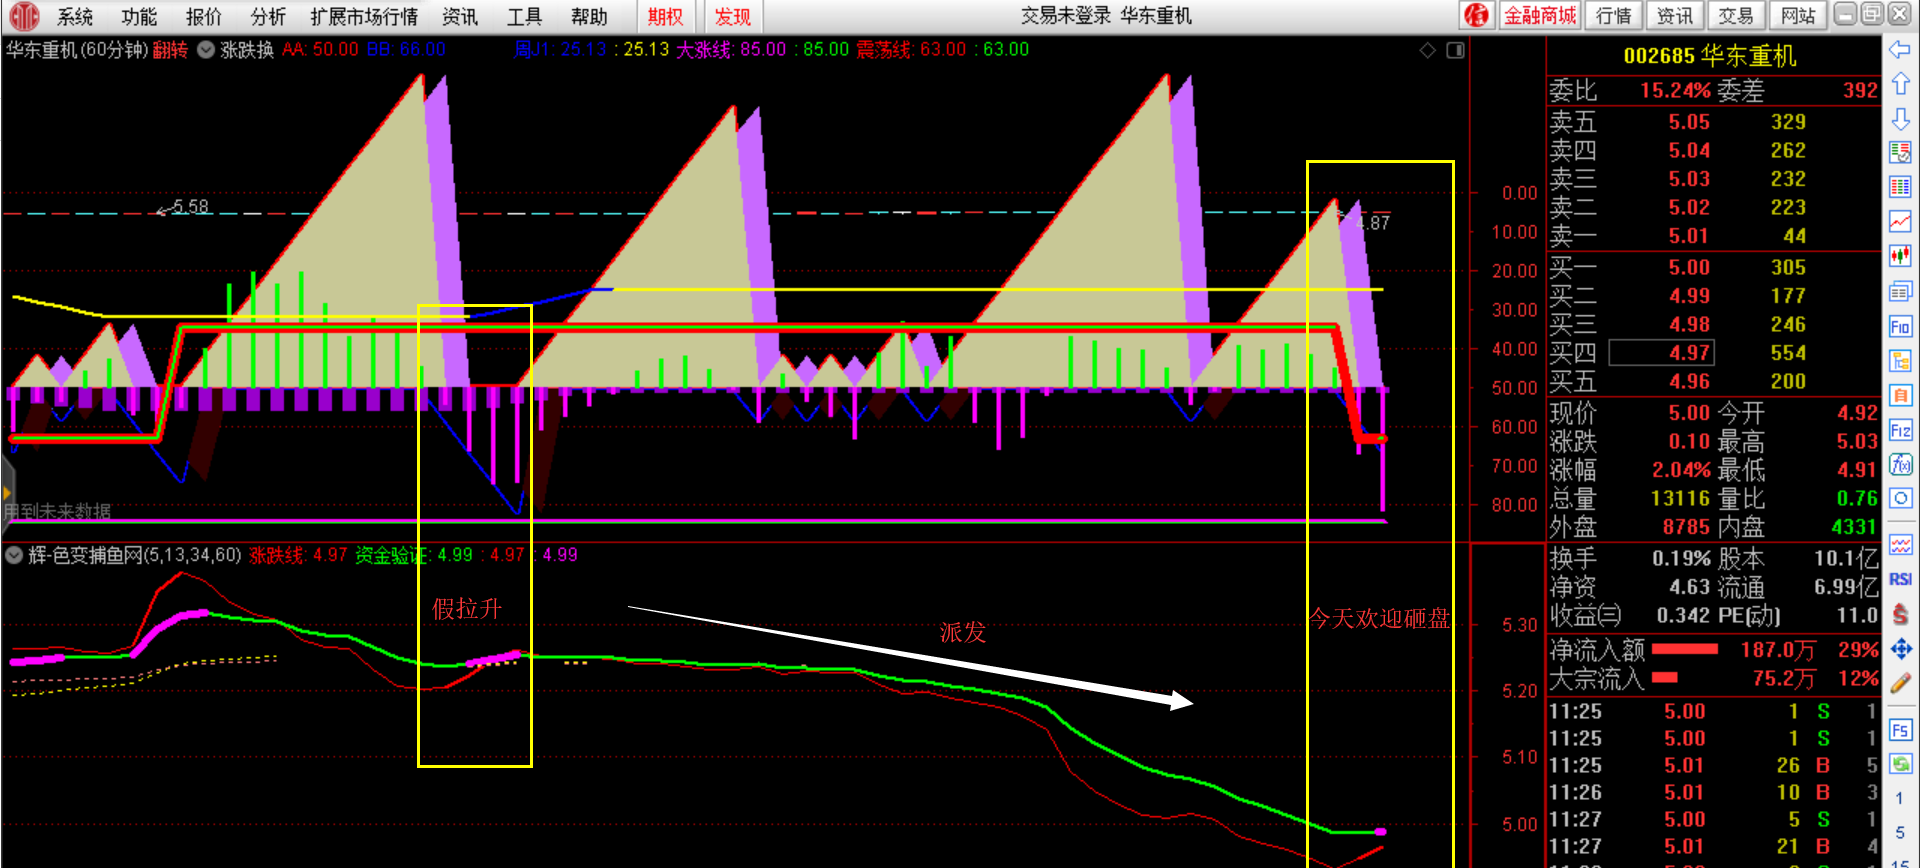Click the red Xin logo button
The width and height of the screenshot is (1920, 868).
[x=1476, y=15]
